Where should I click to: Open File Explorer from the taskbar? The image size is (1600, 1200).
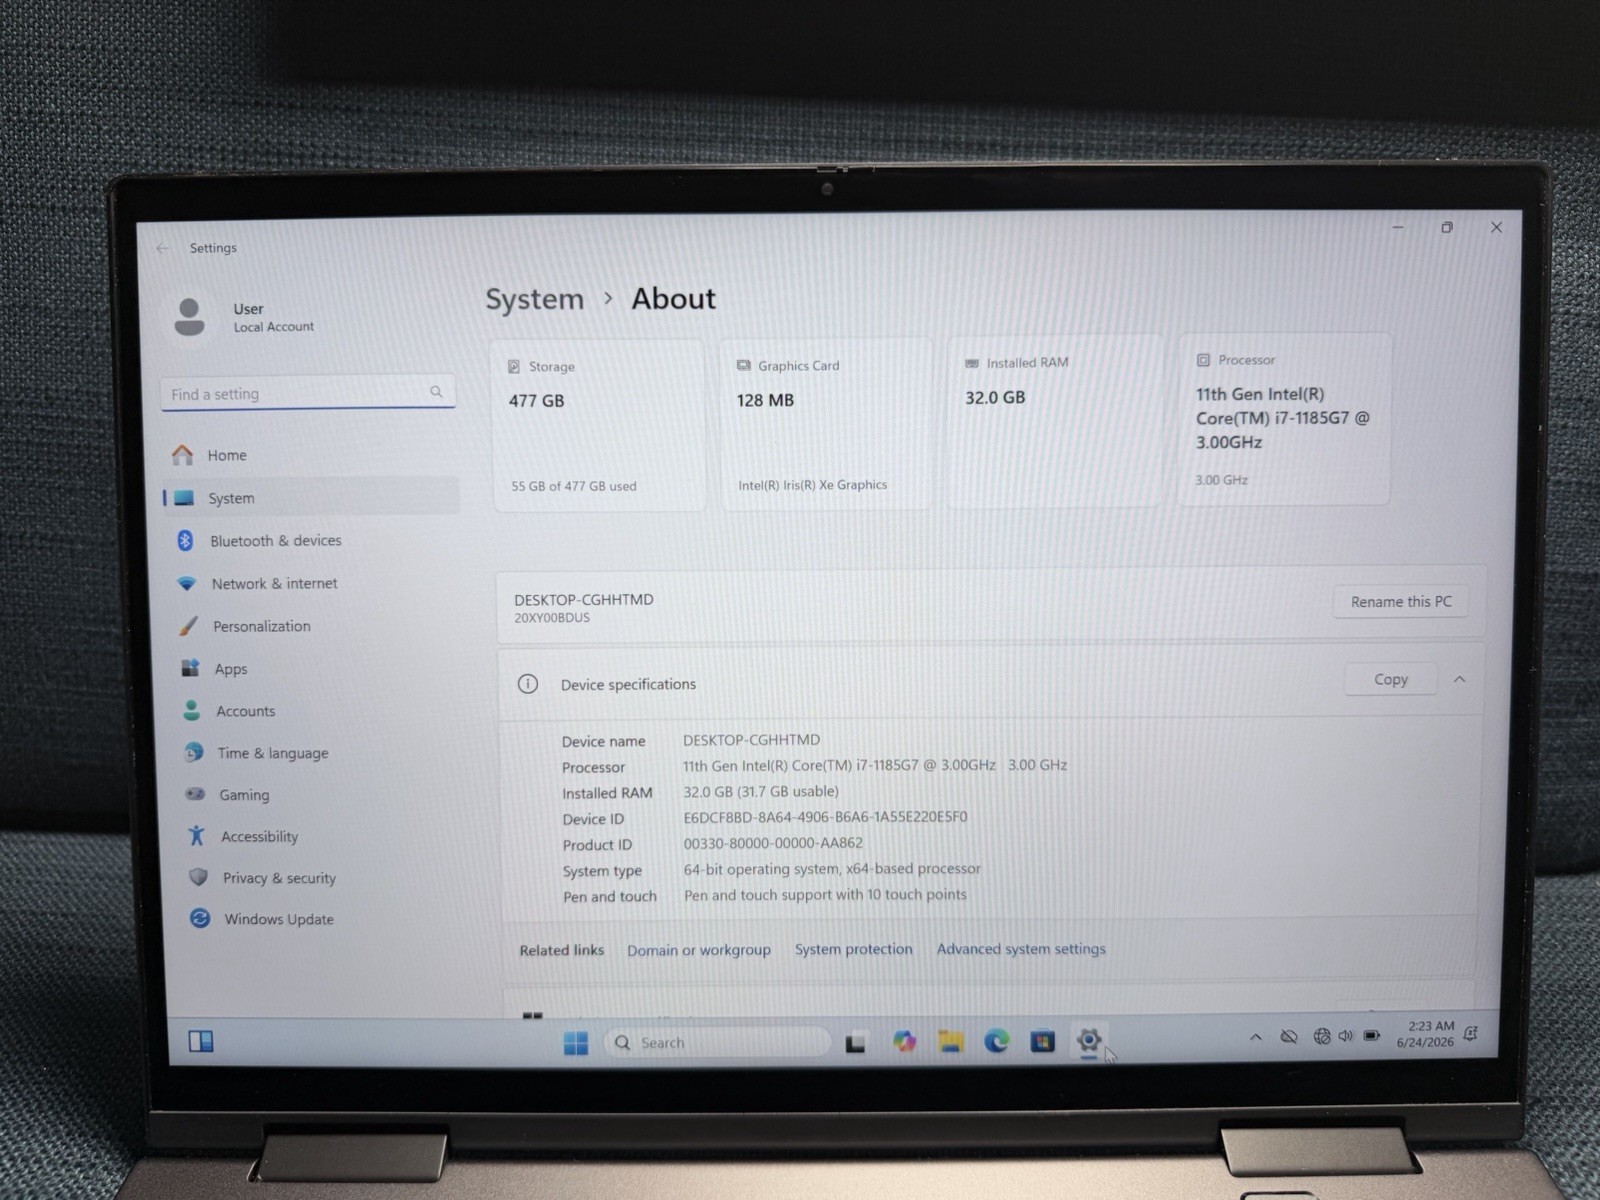[950, 1042]
